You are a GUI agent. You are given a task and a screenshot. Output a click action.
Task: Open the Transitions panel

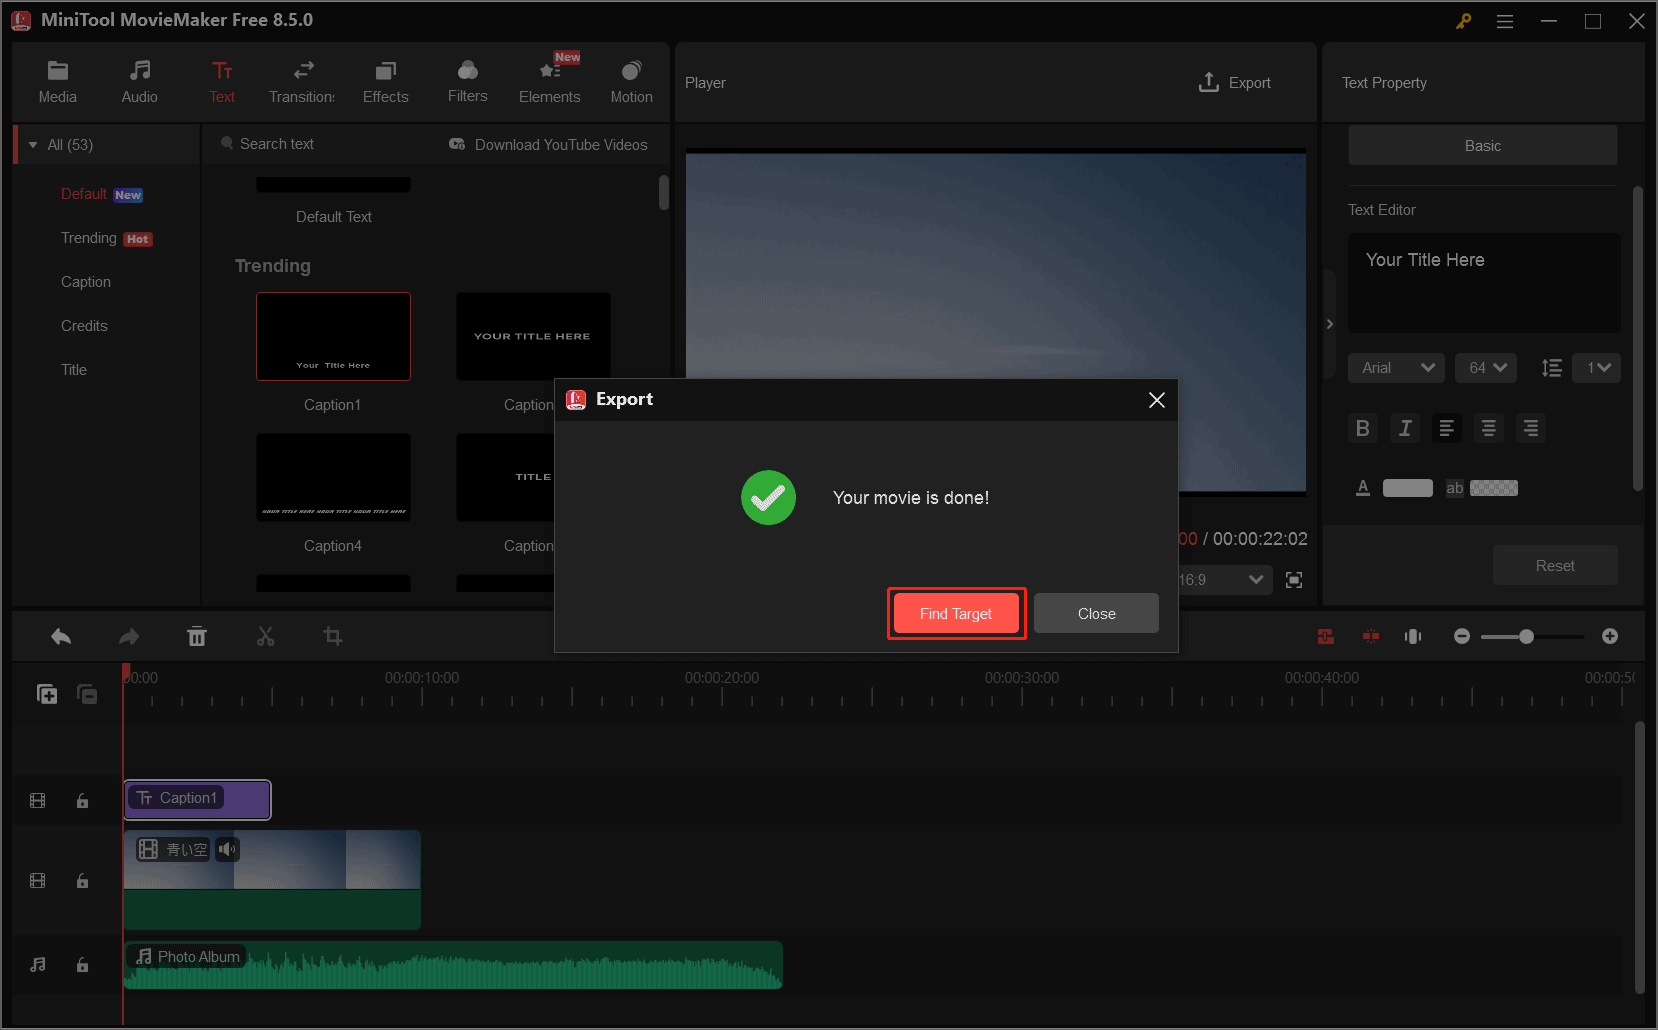tap(301, 80)
